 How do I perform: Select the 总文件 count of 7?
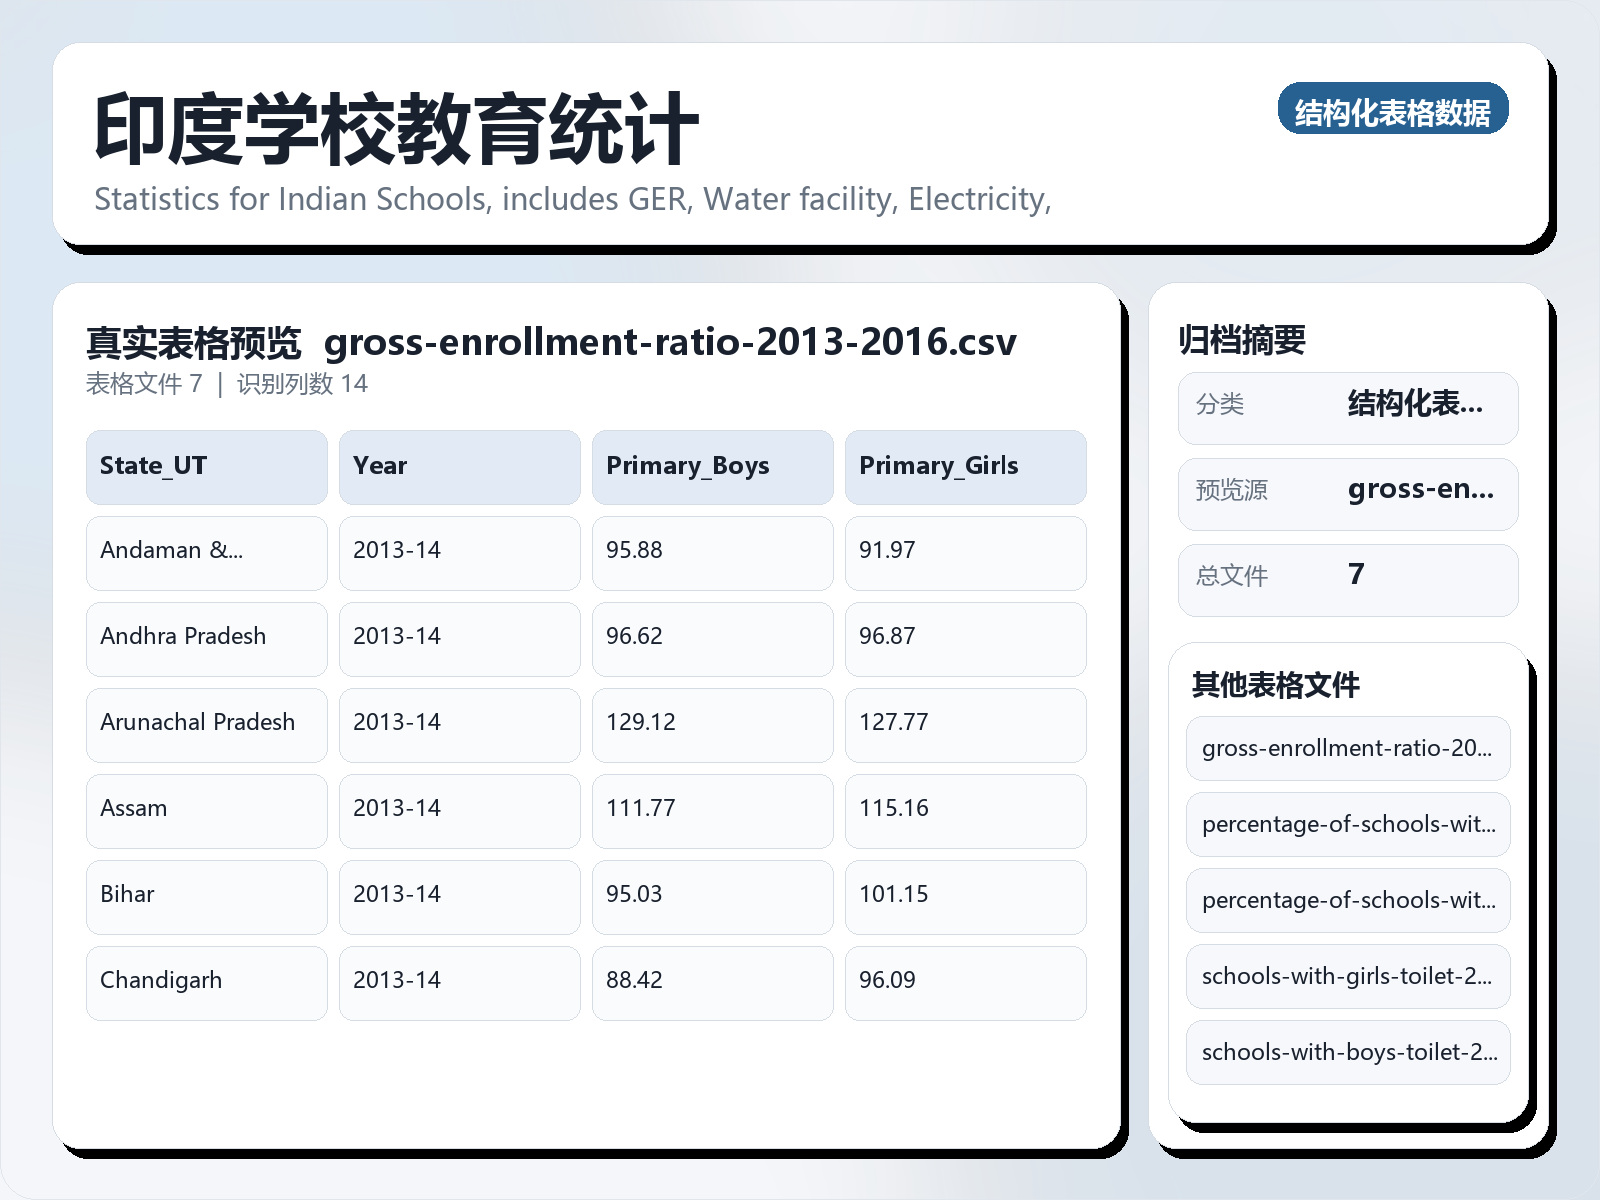coord(1348,578)
